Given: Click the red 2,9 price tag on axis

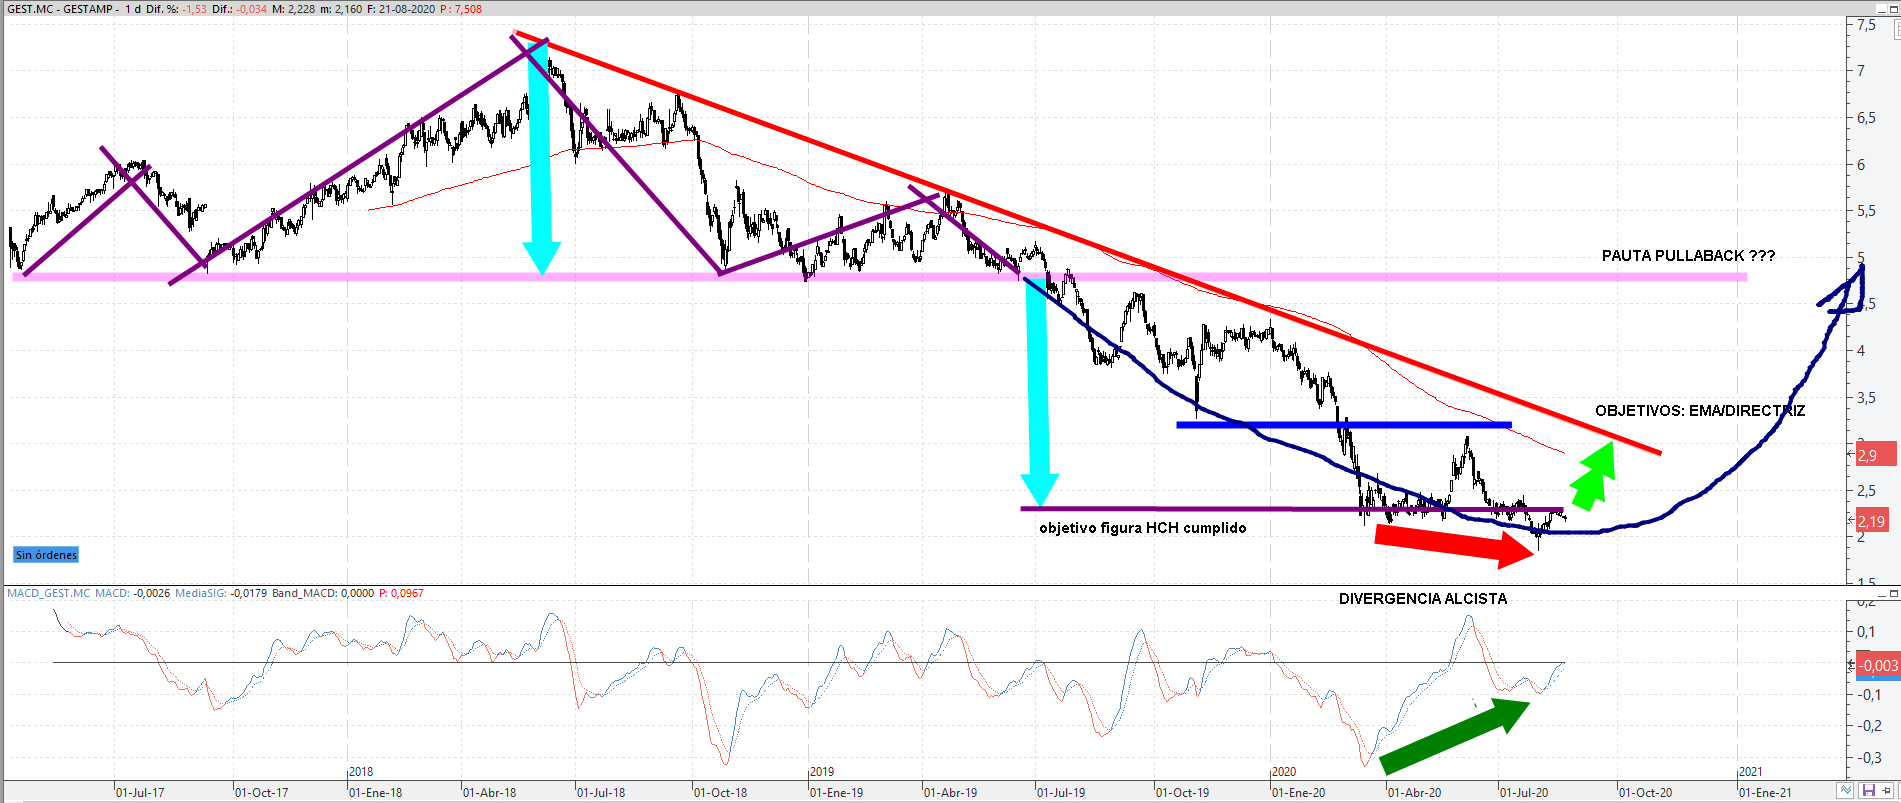Looking at the screenshot, I should 1868,455.
